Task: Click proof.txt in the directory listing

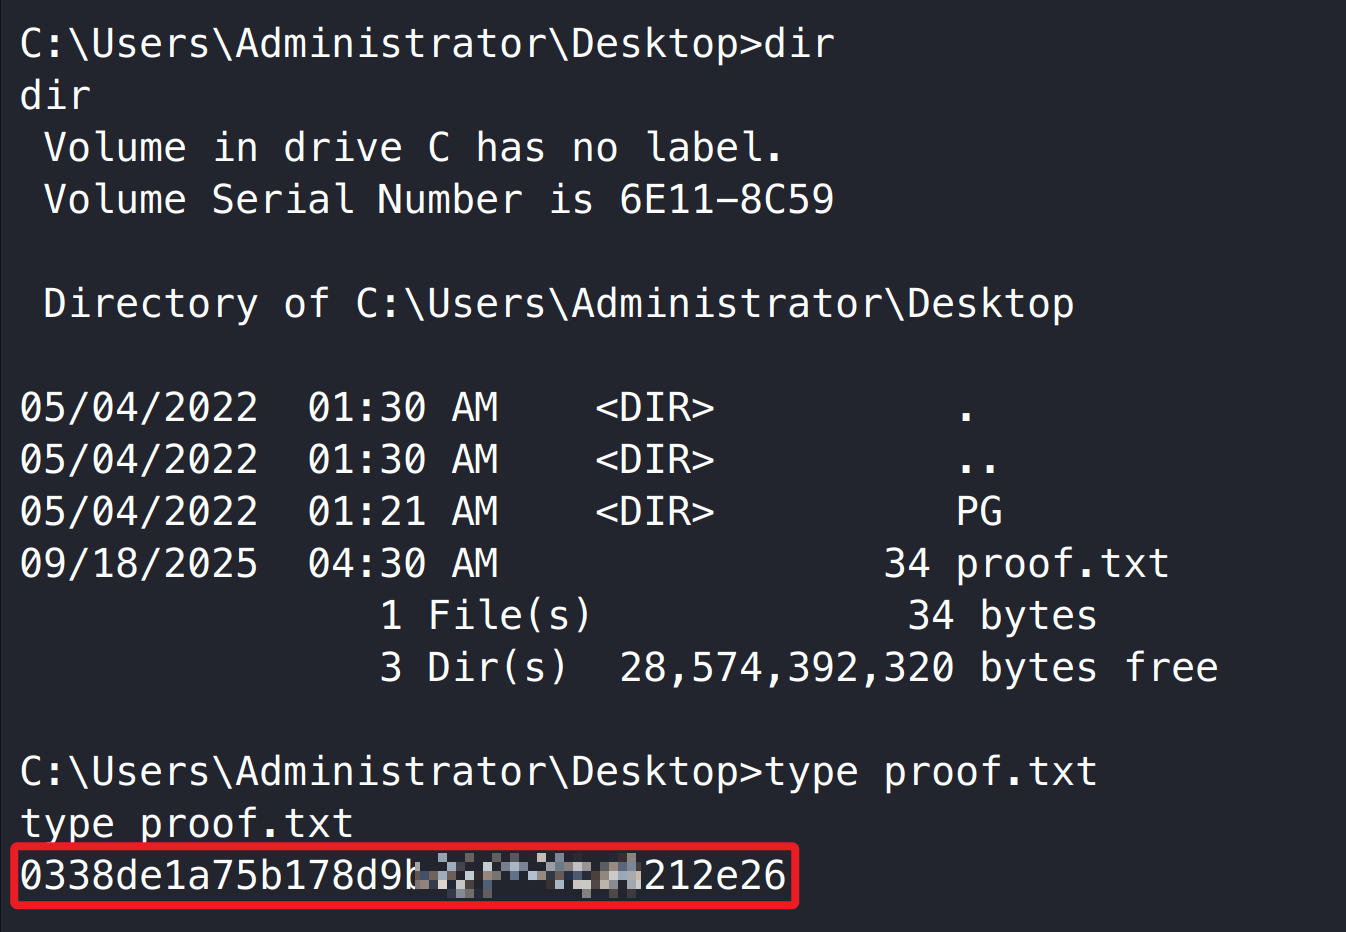Action: pyautogui.click(x=1062, y=564)
